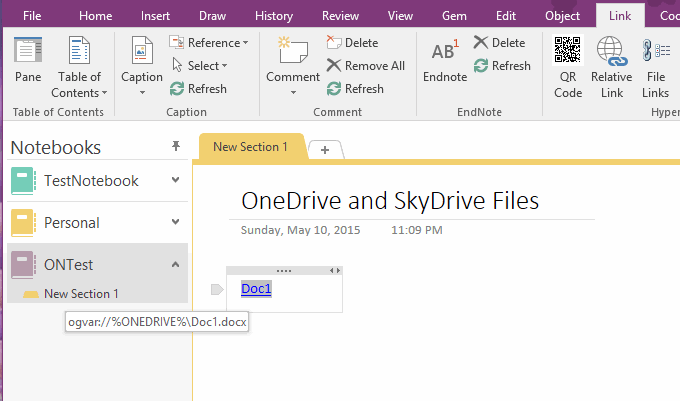680x401 pixels.
Task: Click the paragraph tag handle beside Doc1
Action: 217,289
